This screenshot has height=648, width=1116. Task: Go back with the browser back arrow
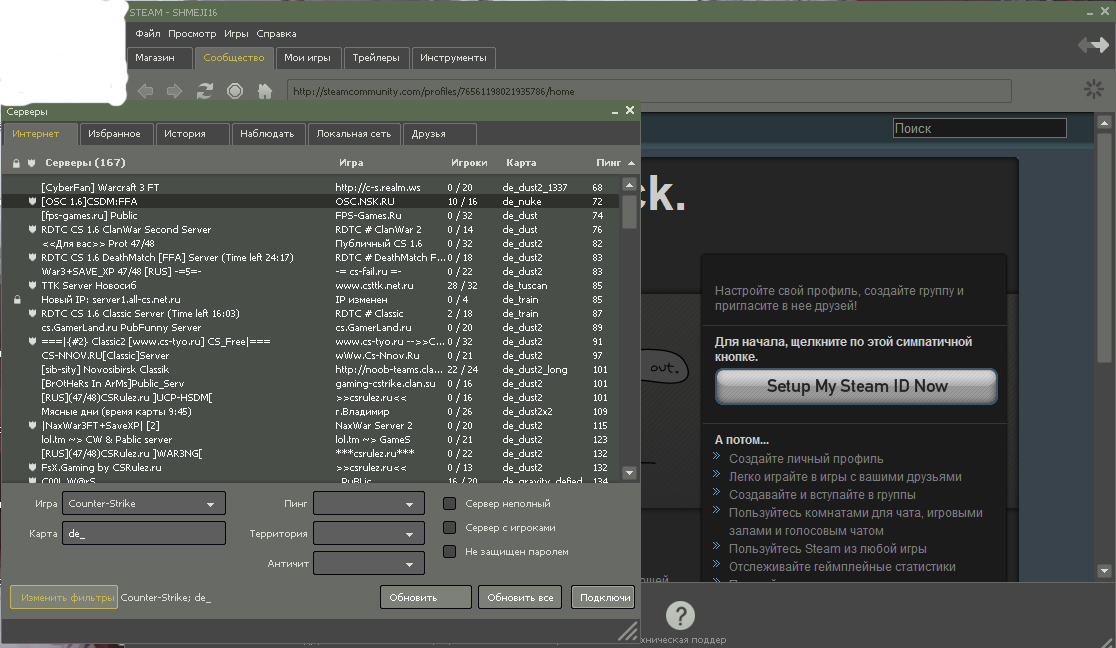click(x=145, y=91)
